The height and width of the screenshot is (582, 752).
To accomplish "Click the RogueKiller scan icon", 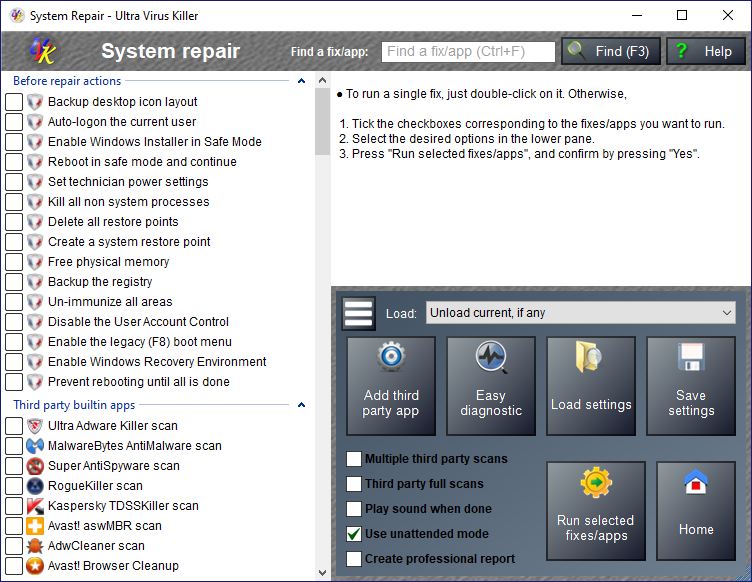I will tap(35, 486).
